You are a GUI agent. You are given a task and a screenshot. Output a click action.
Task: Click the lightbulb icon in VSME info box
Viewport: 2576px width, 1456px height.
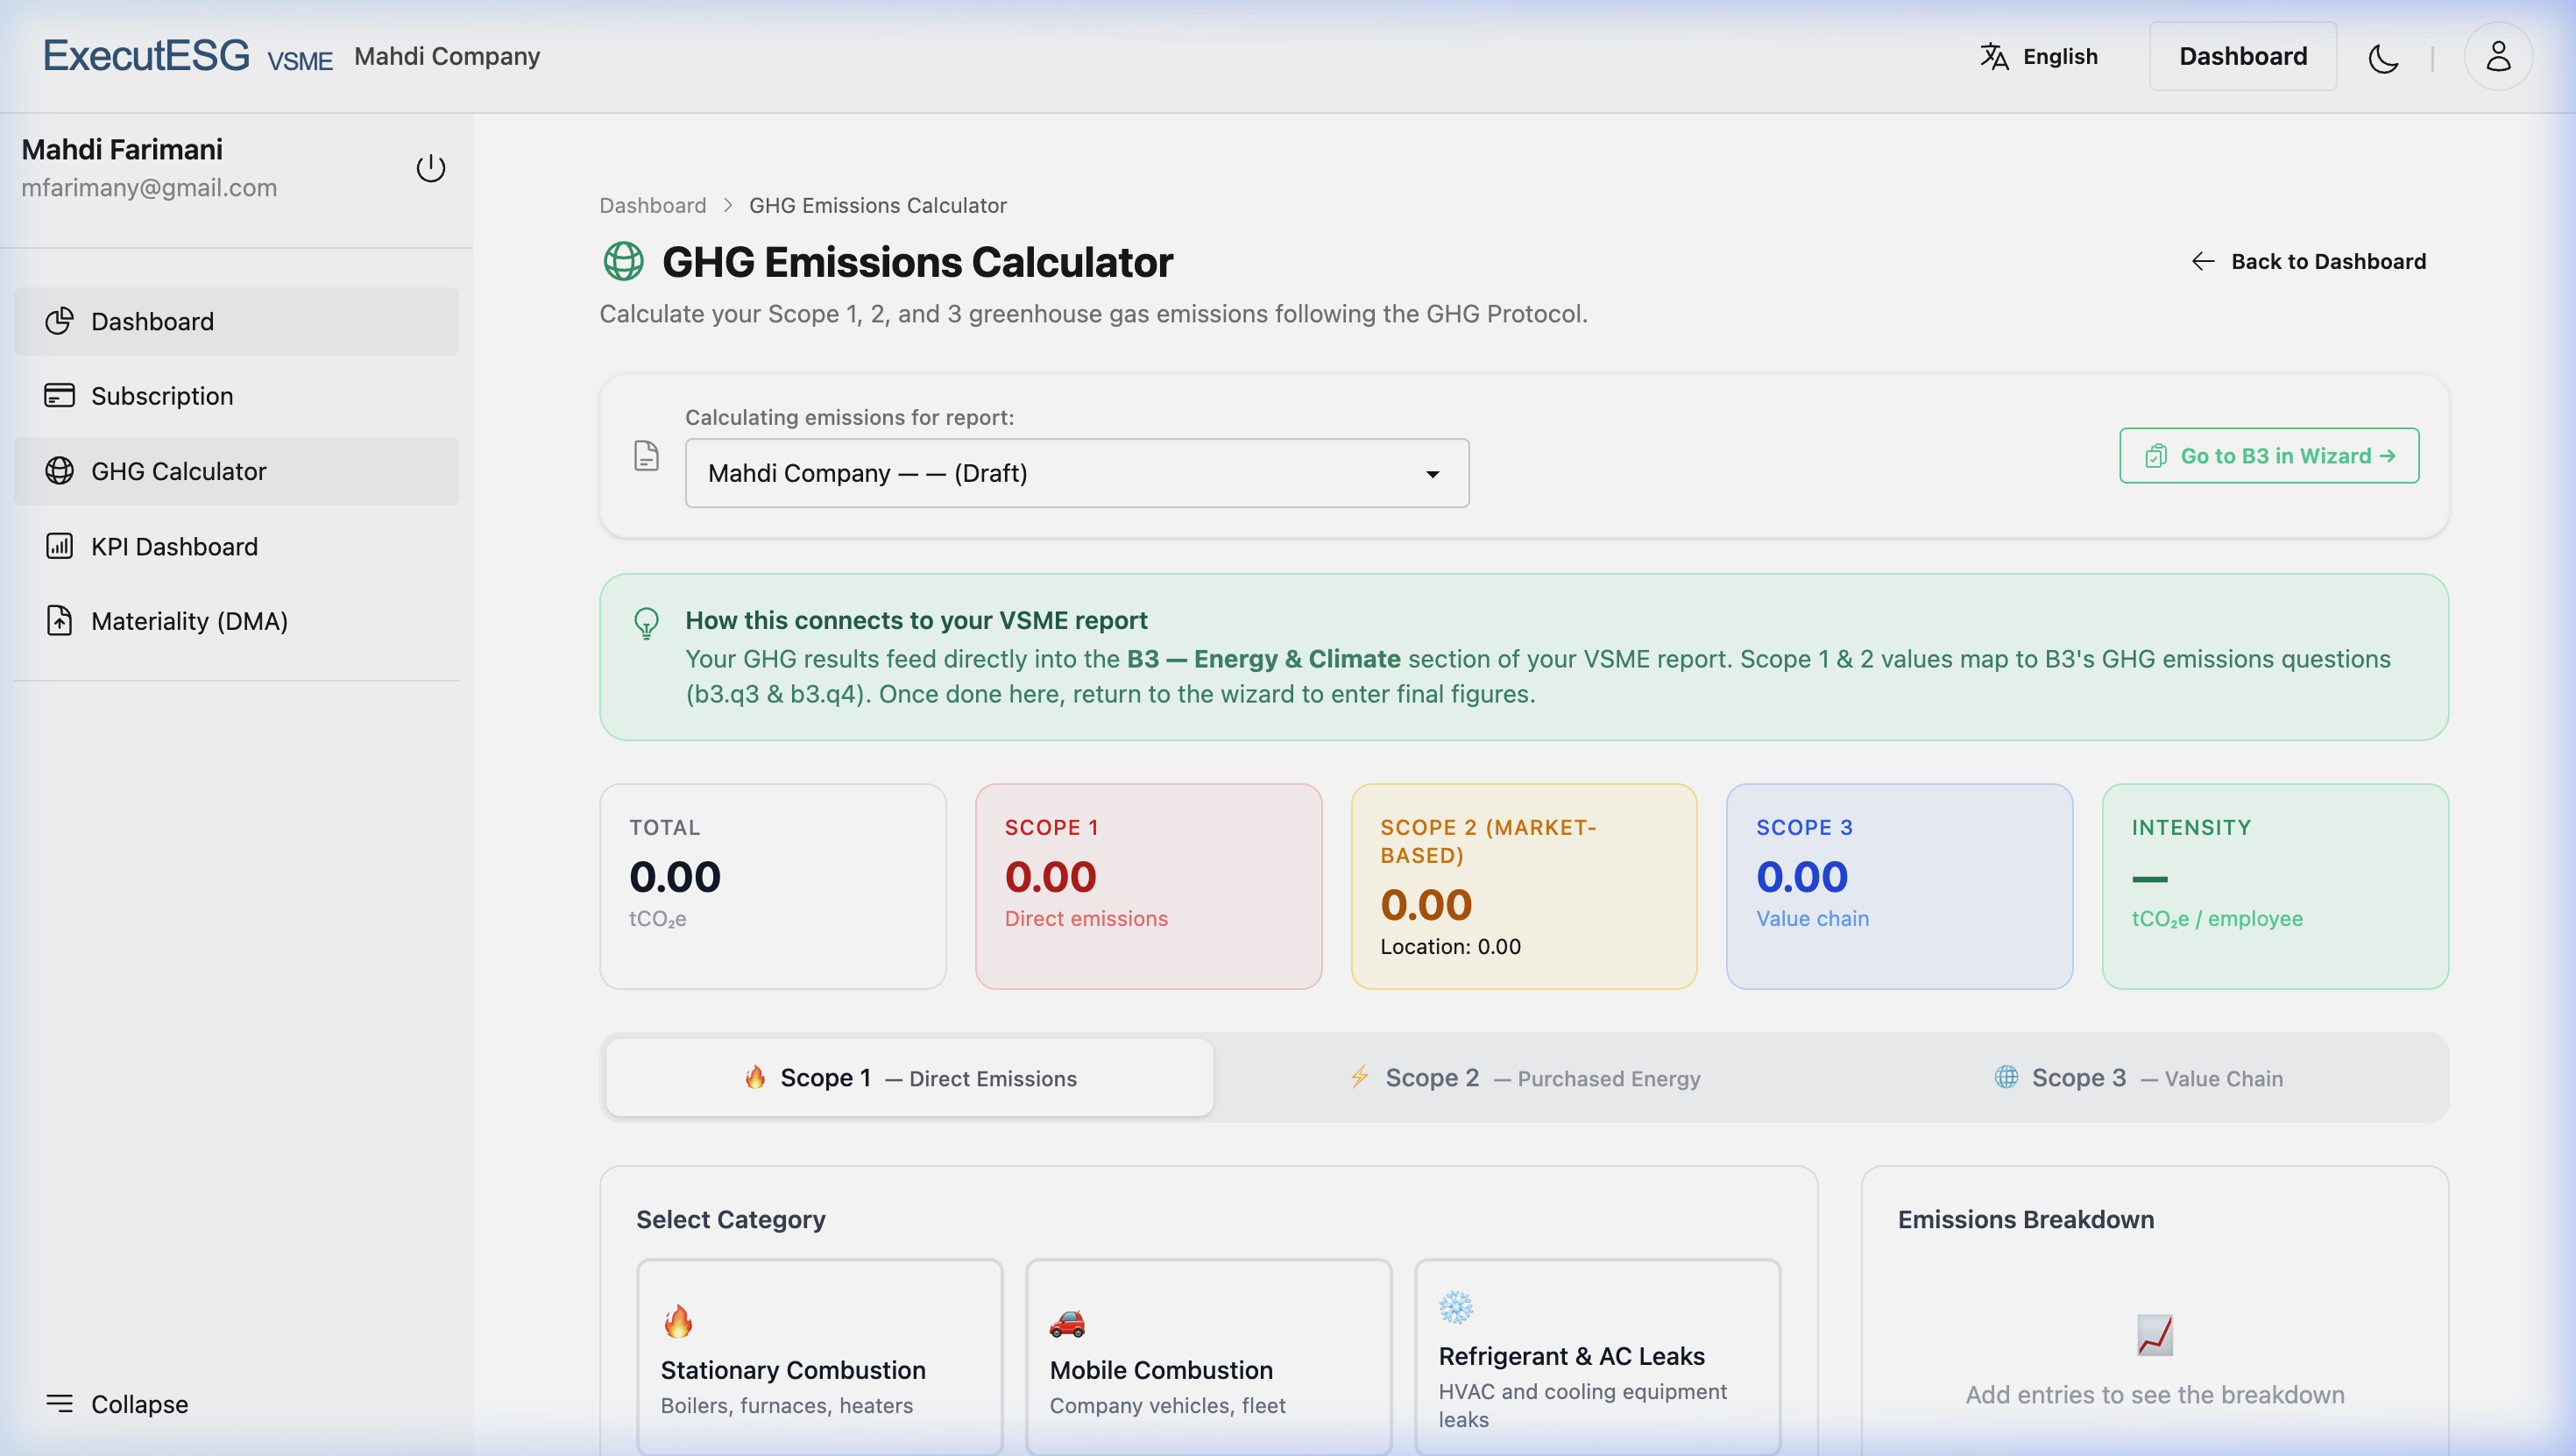(x=646, y=625)
